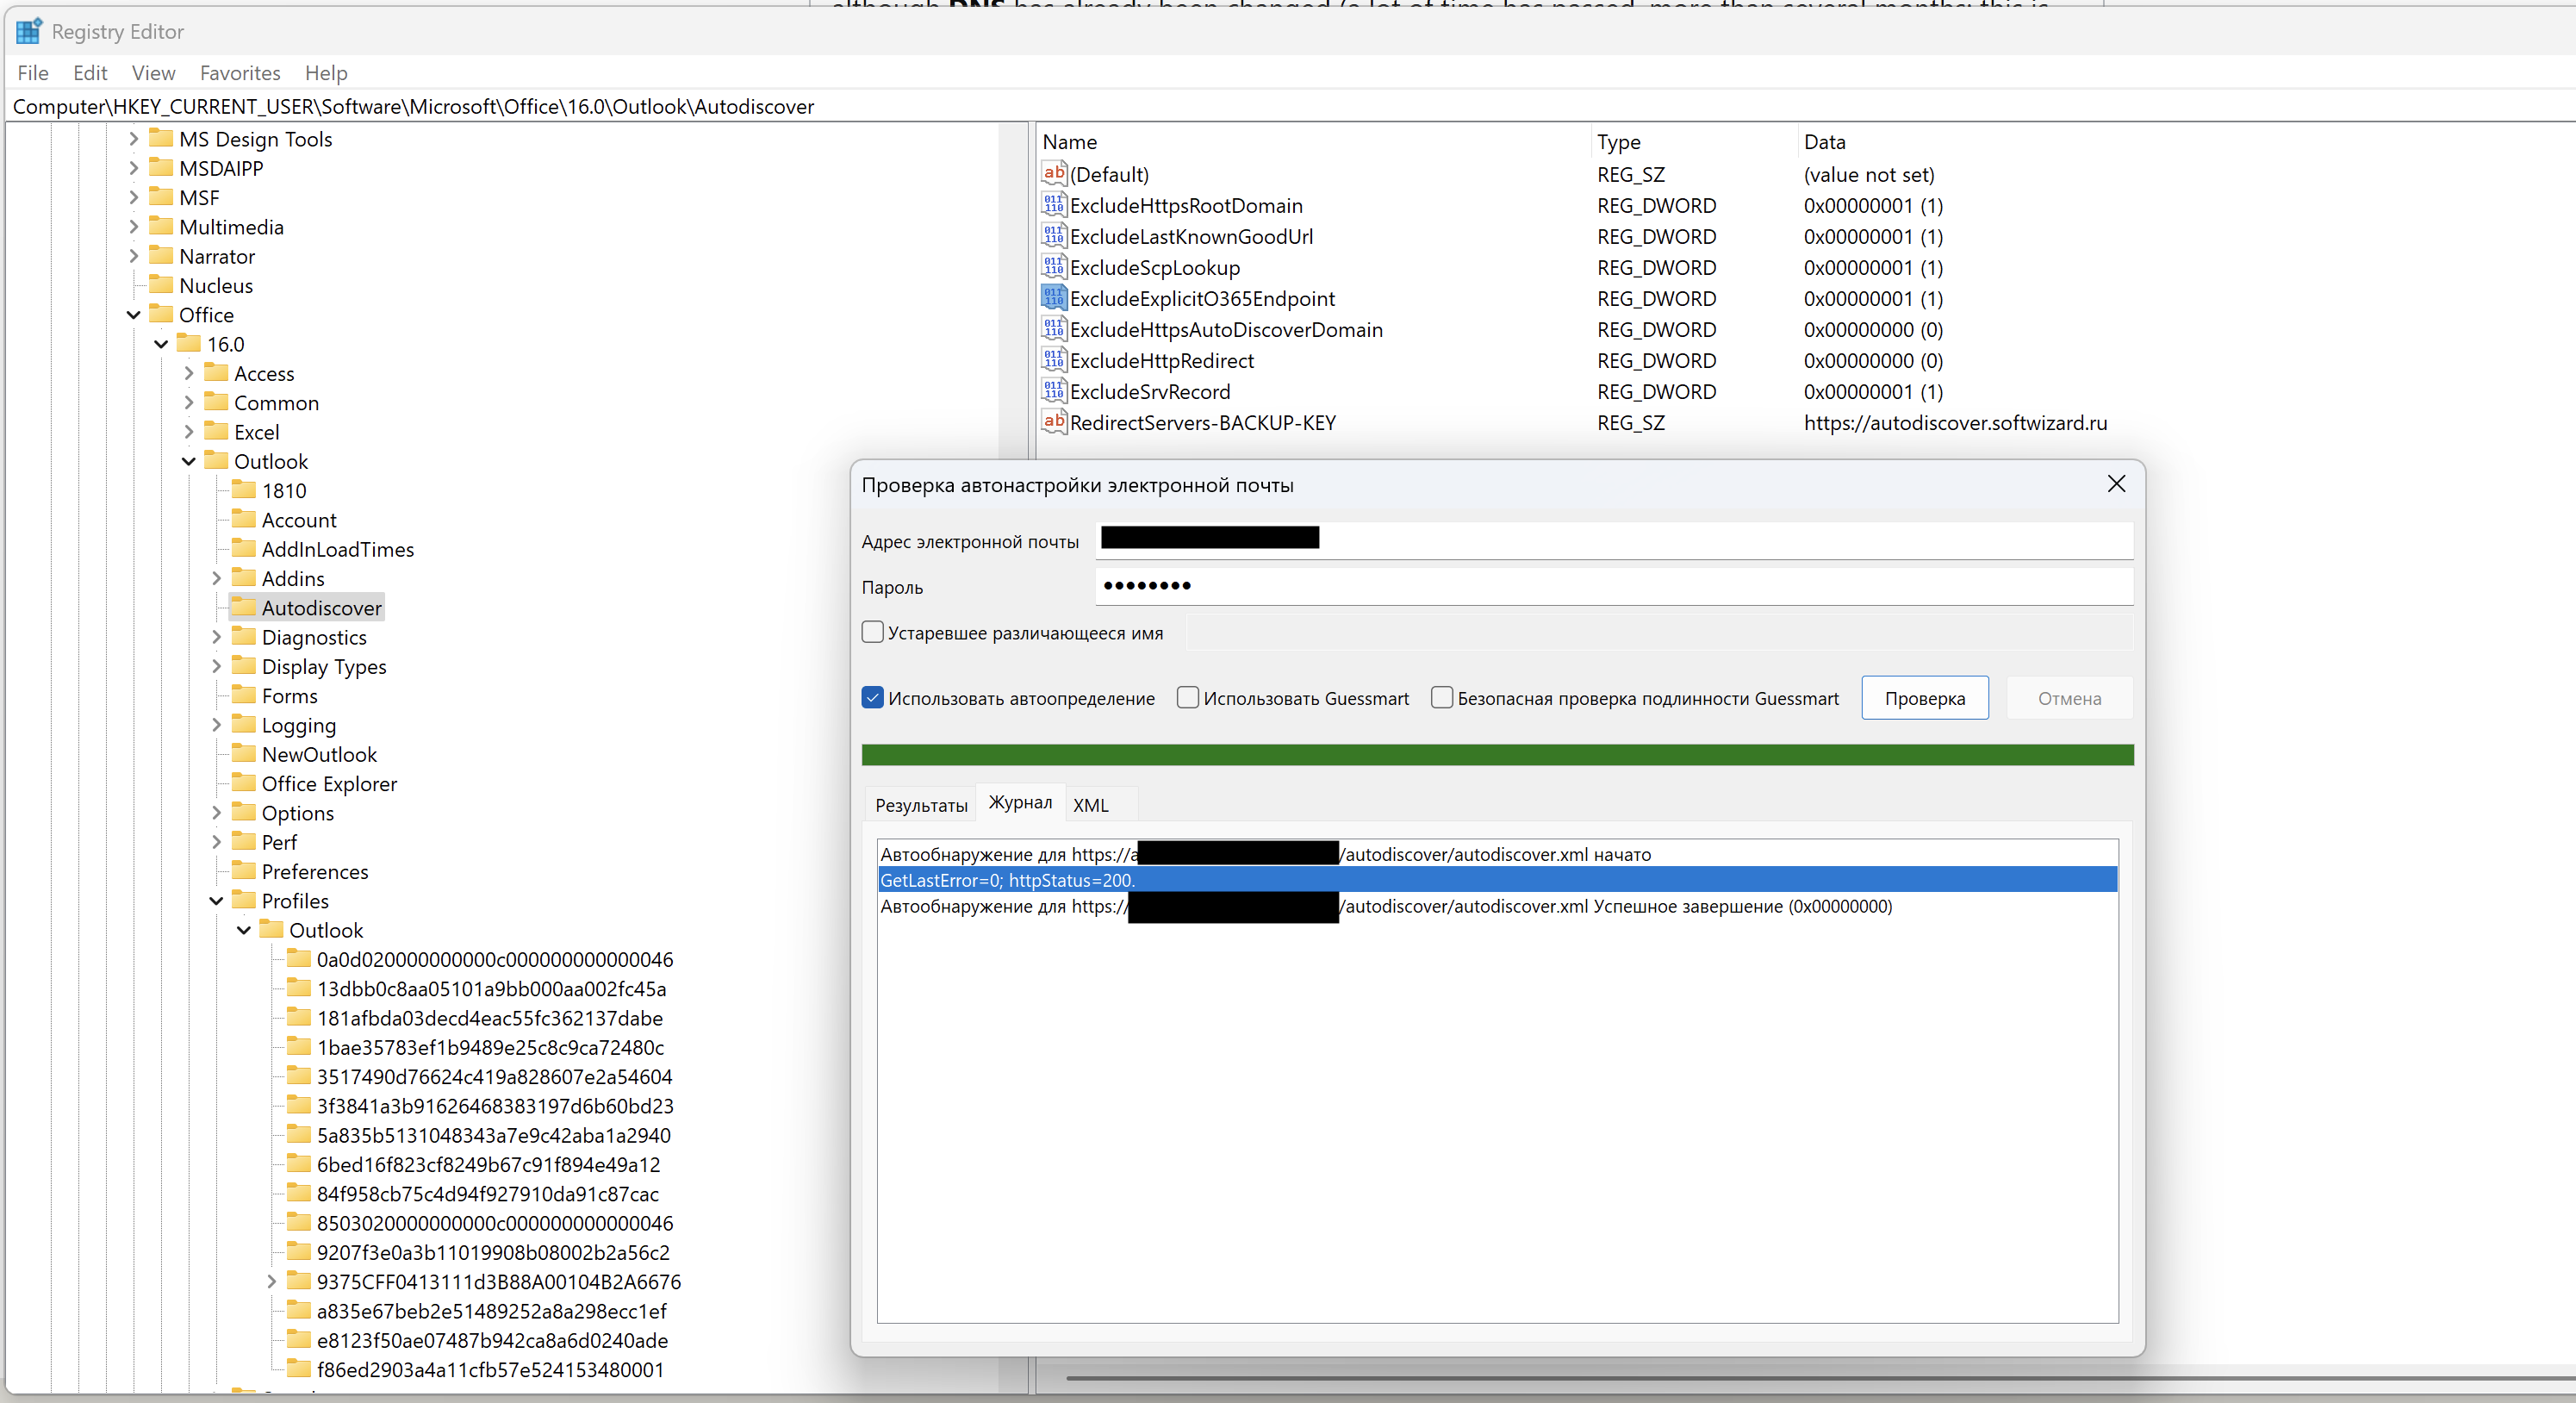Click the registry path address bar

1290,106
